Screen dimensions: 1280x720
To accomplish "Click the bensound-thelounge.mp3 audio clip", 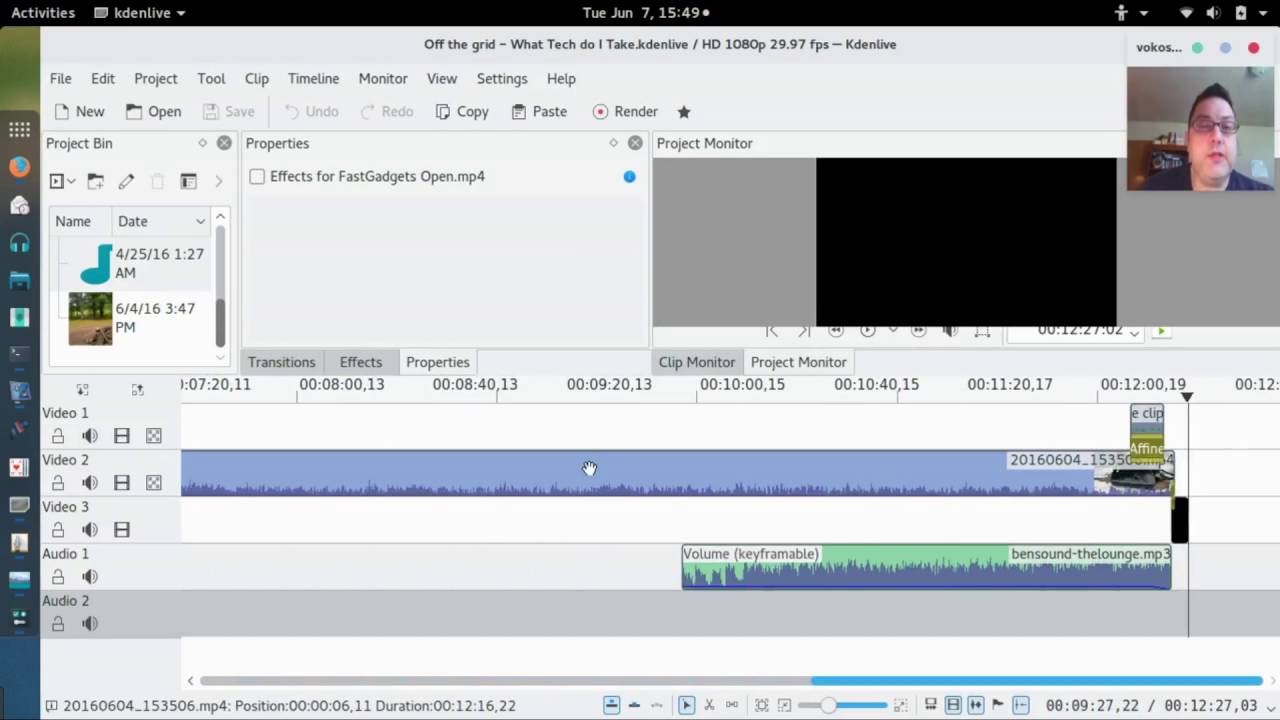I will pos(926,567).
